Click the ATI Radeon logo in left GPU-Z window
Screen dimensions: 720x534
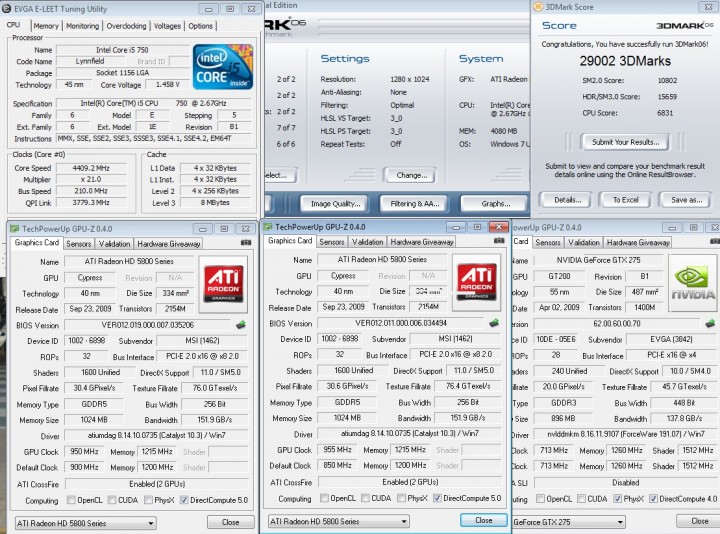click(x=223, y=284)
